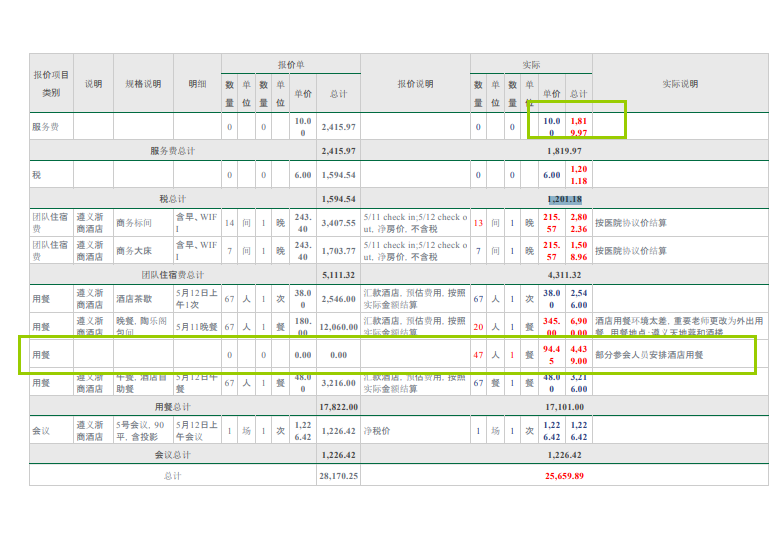783x533 pixels.
Task: Select the quoted total 12,060.00 cell
Action: (338, 327)
